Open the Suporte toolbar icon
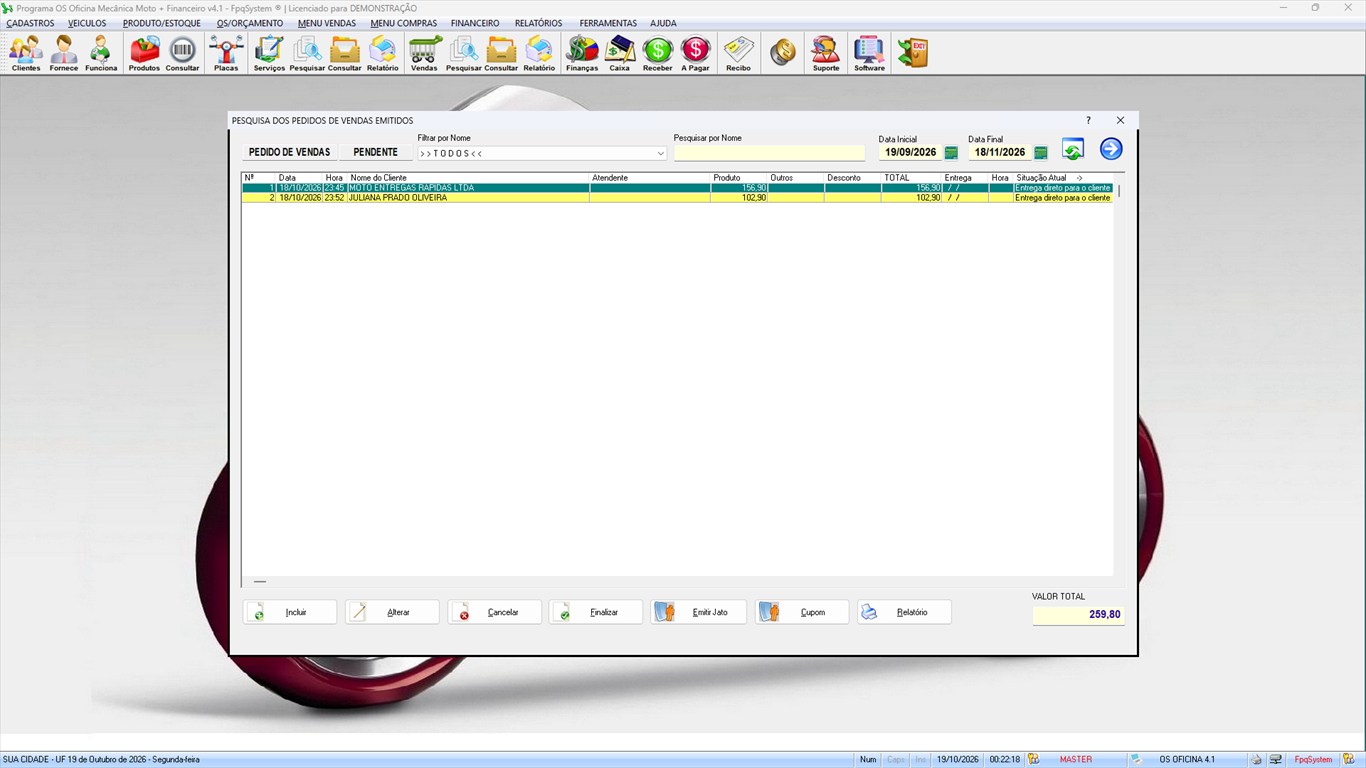Image resolution: width=1366 pixels, height=768 pixels. coord(826,54)
